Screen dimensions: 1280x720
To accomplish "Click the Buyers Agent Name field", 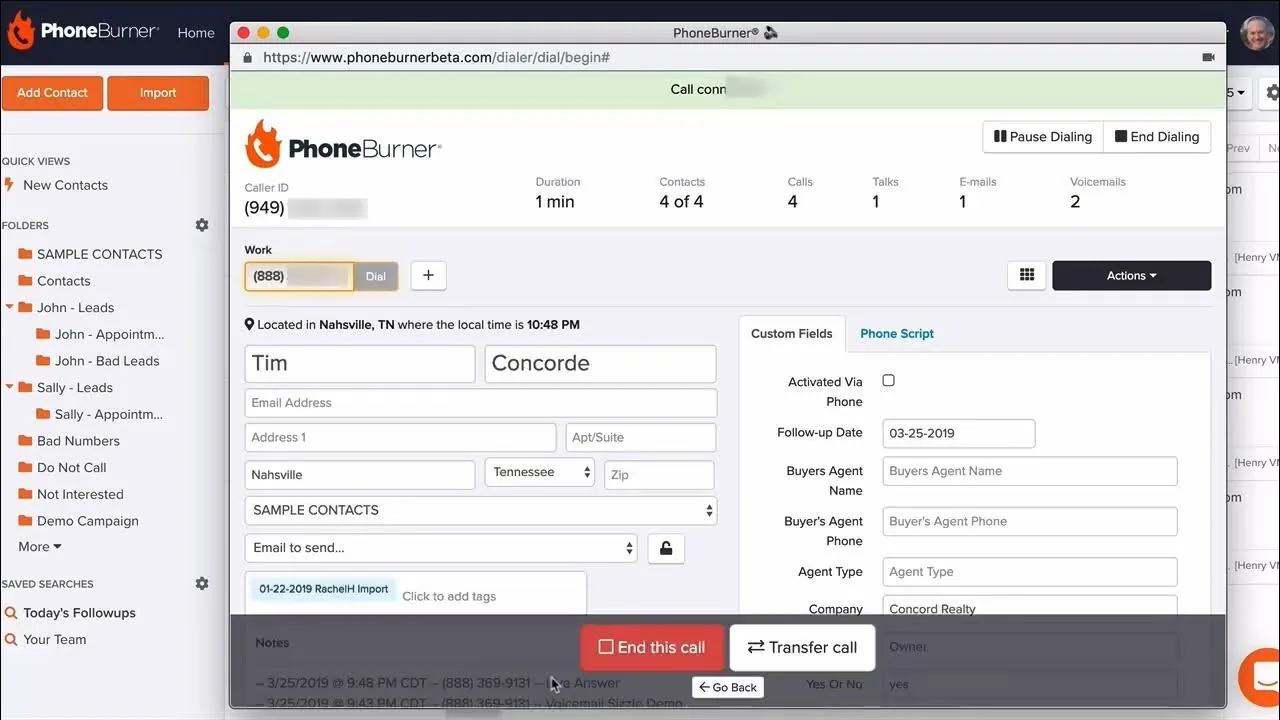I will pyautogui.click(x=1030, y=471).
